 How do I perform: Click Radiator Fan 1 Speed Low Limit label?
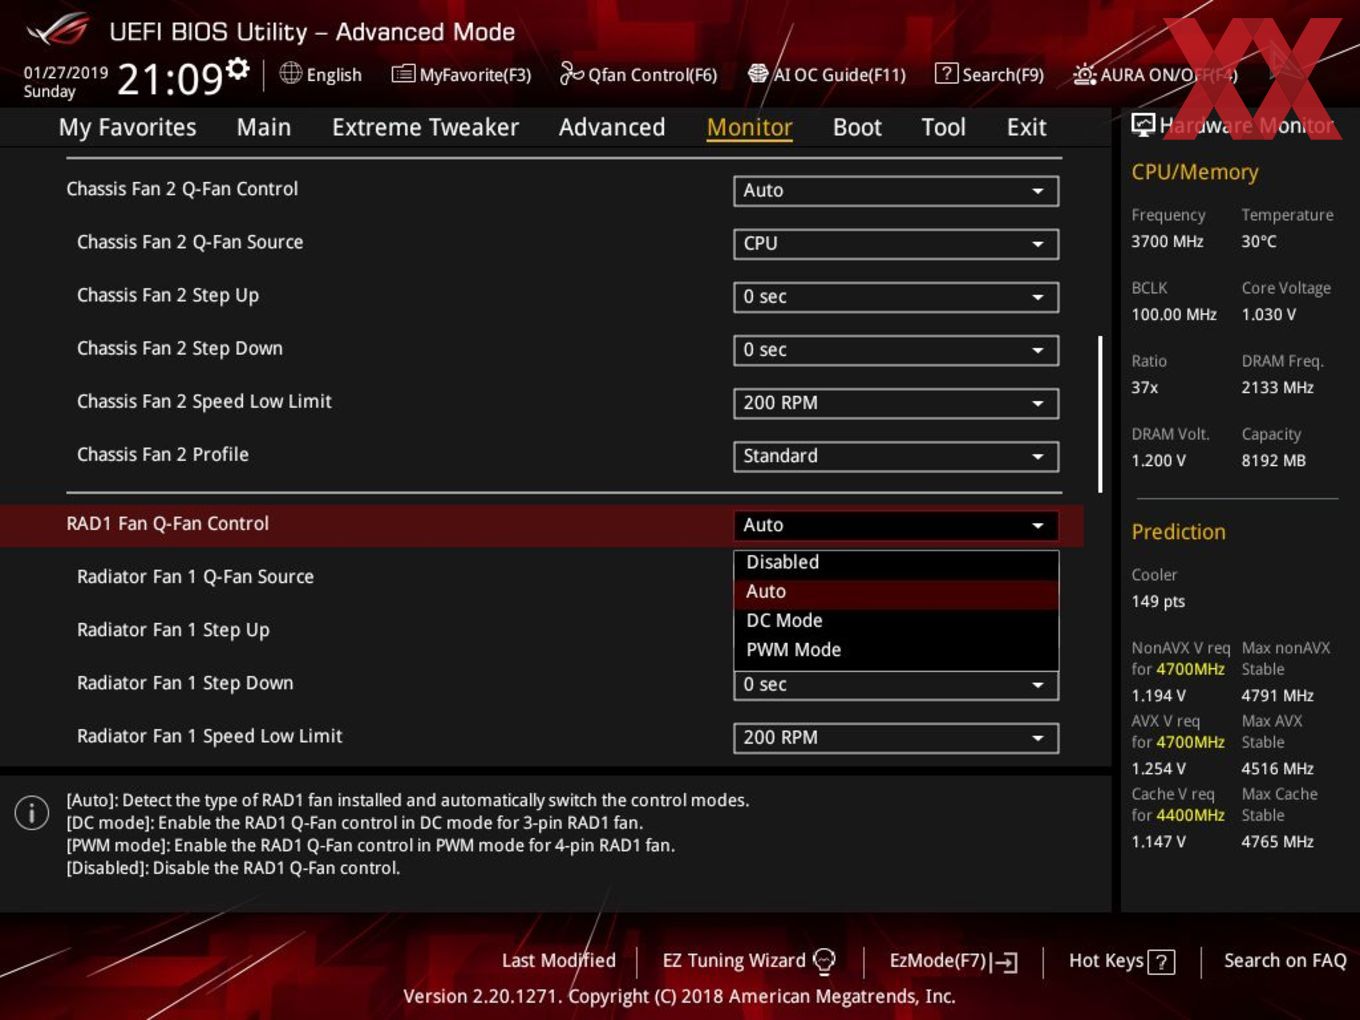(x=209, y=736)
